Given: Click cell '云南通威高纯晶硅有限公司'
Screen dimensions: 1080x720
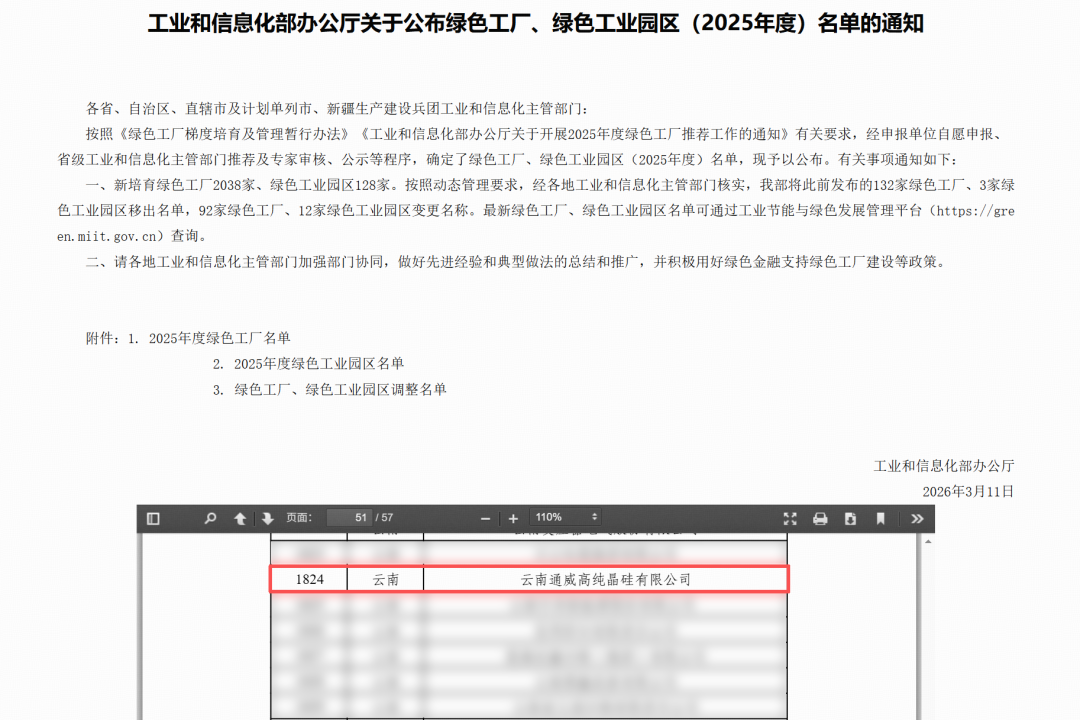Looking at the screenshot, I should coord(605,579).
